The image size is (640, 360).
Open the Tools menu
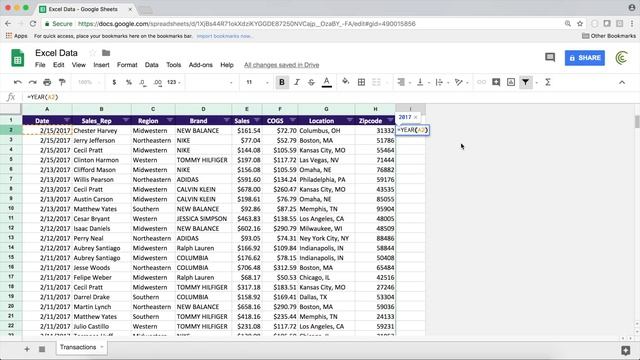pos(173,65)
